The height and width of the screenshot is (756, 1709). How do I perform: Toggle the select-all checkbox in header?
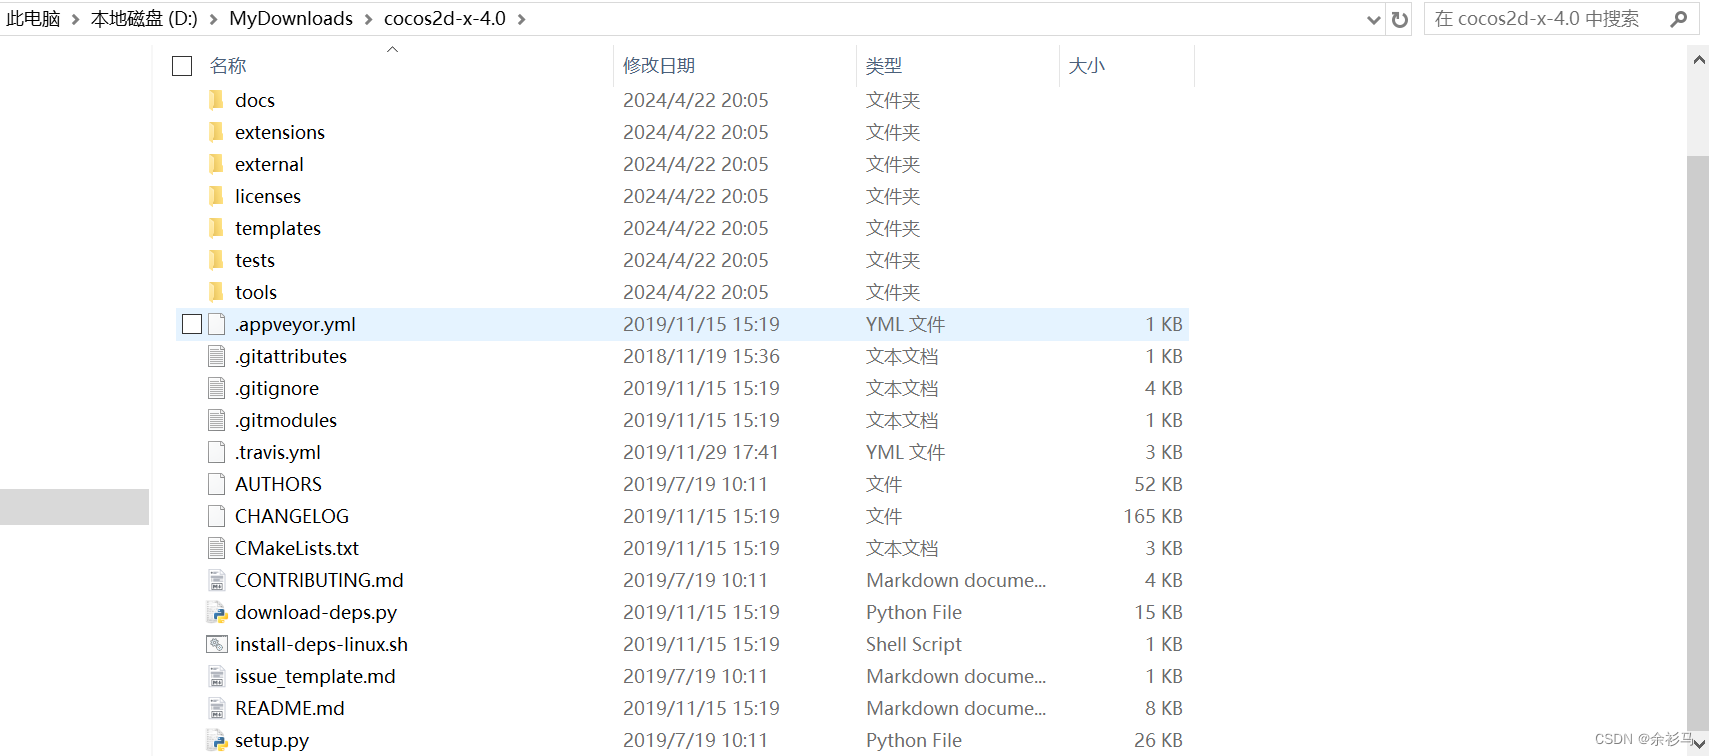coord(182,66)
